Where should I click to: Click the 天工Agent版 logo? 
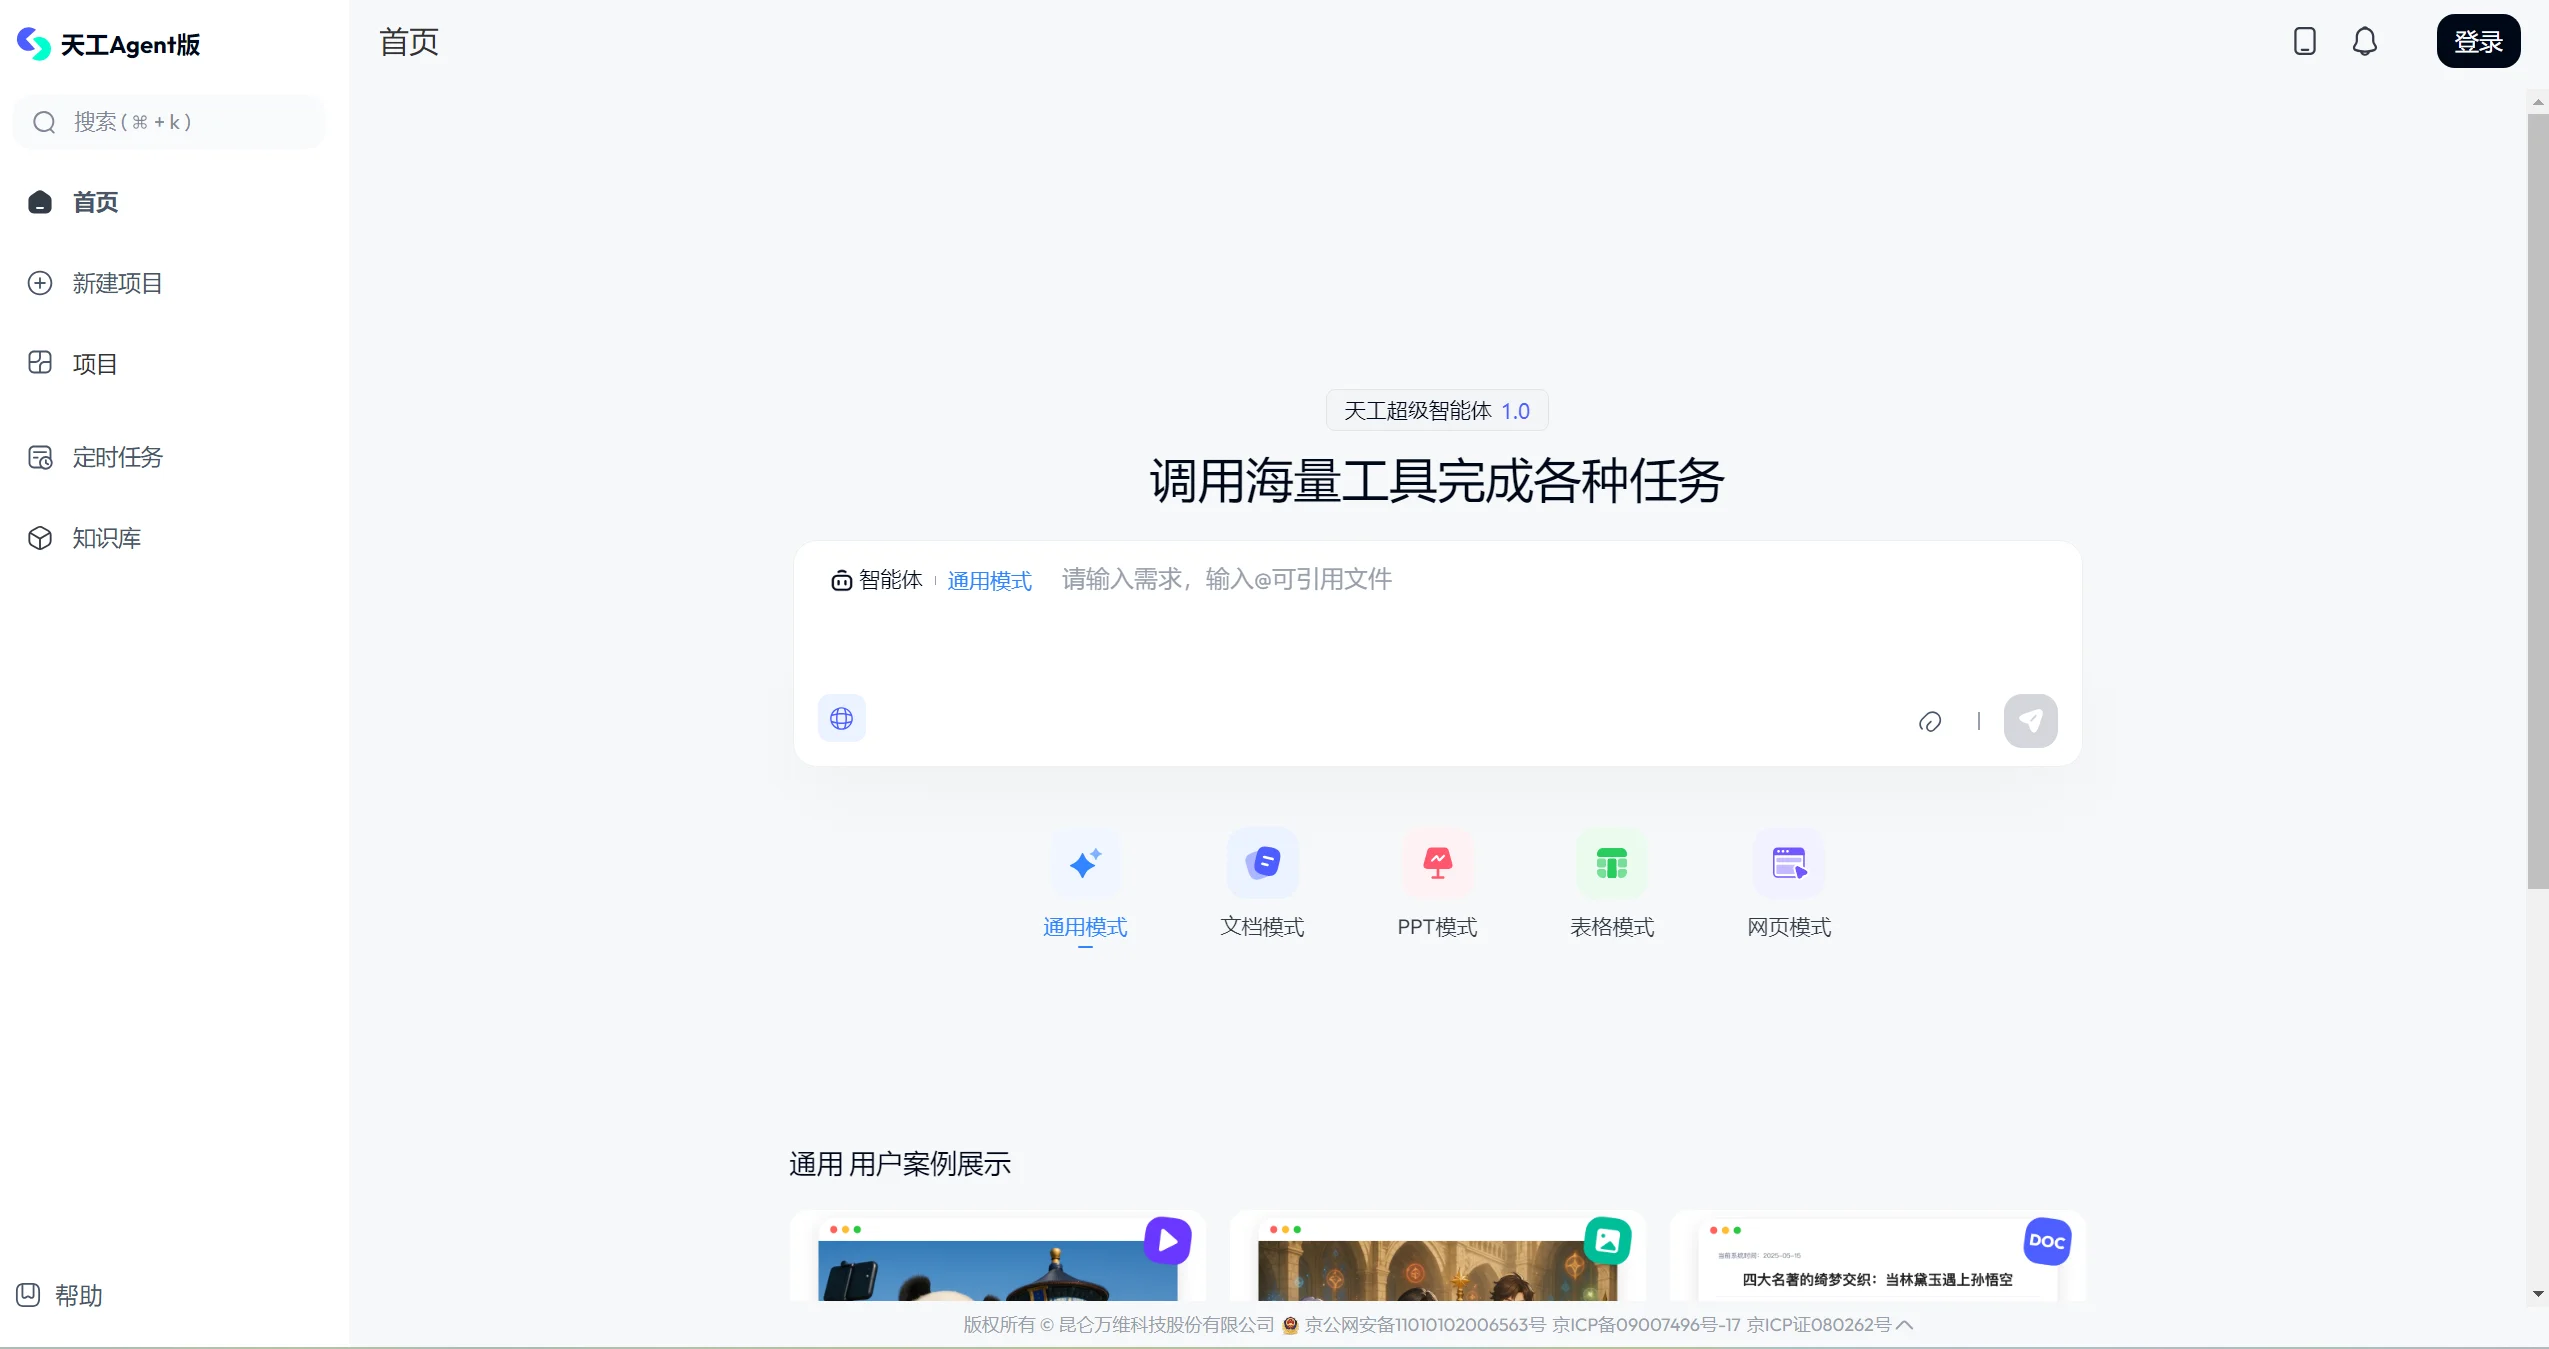pyautogui.click(x=110, y=43)
